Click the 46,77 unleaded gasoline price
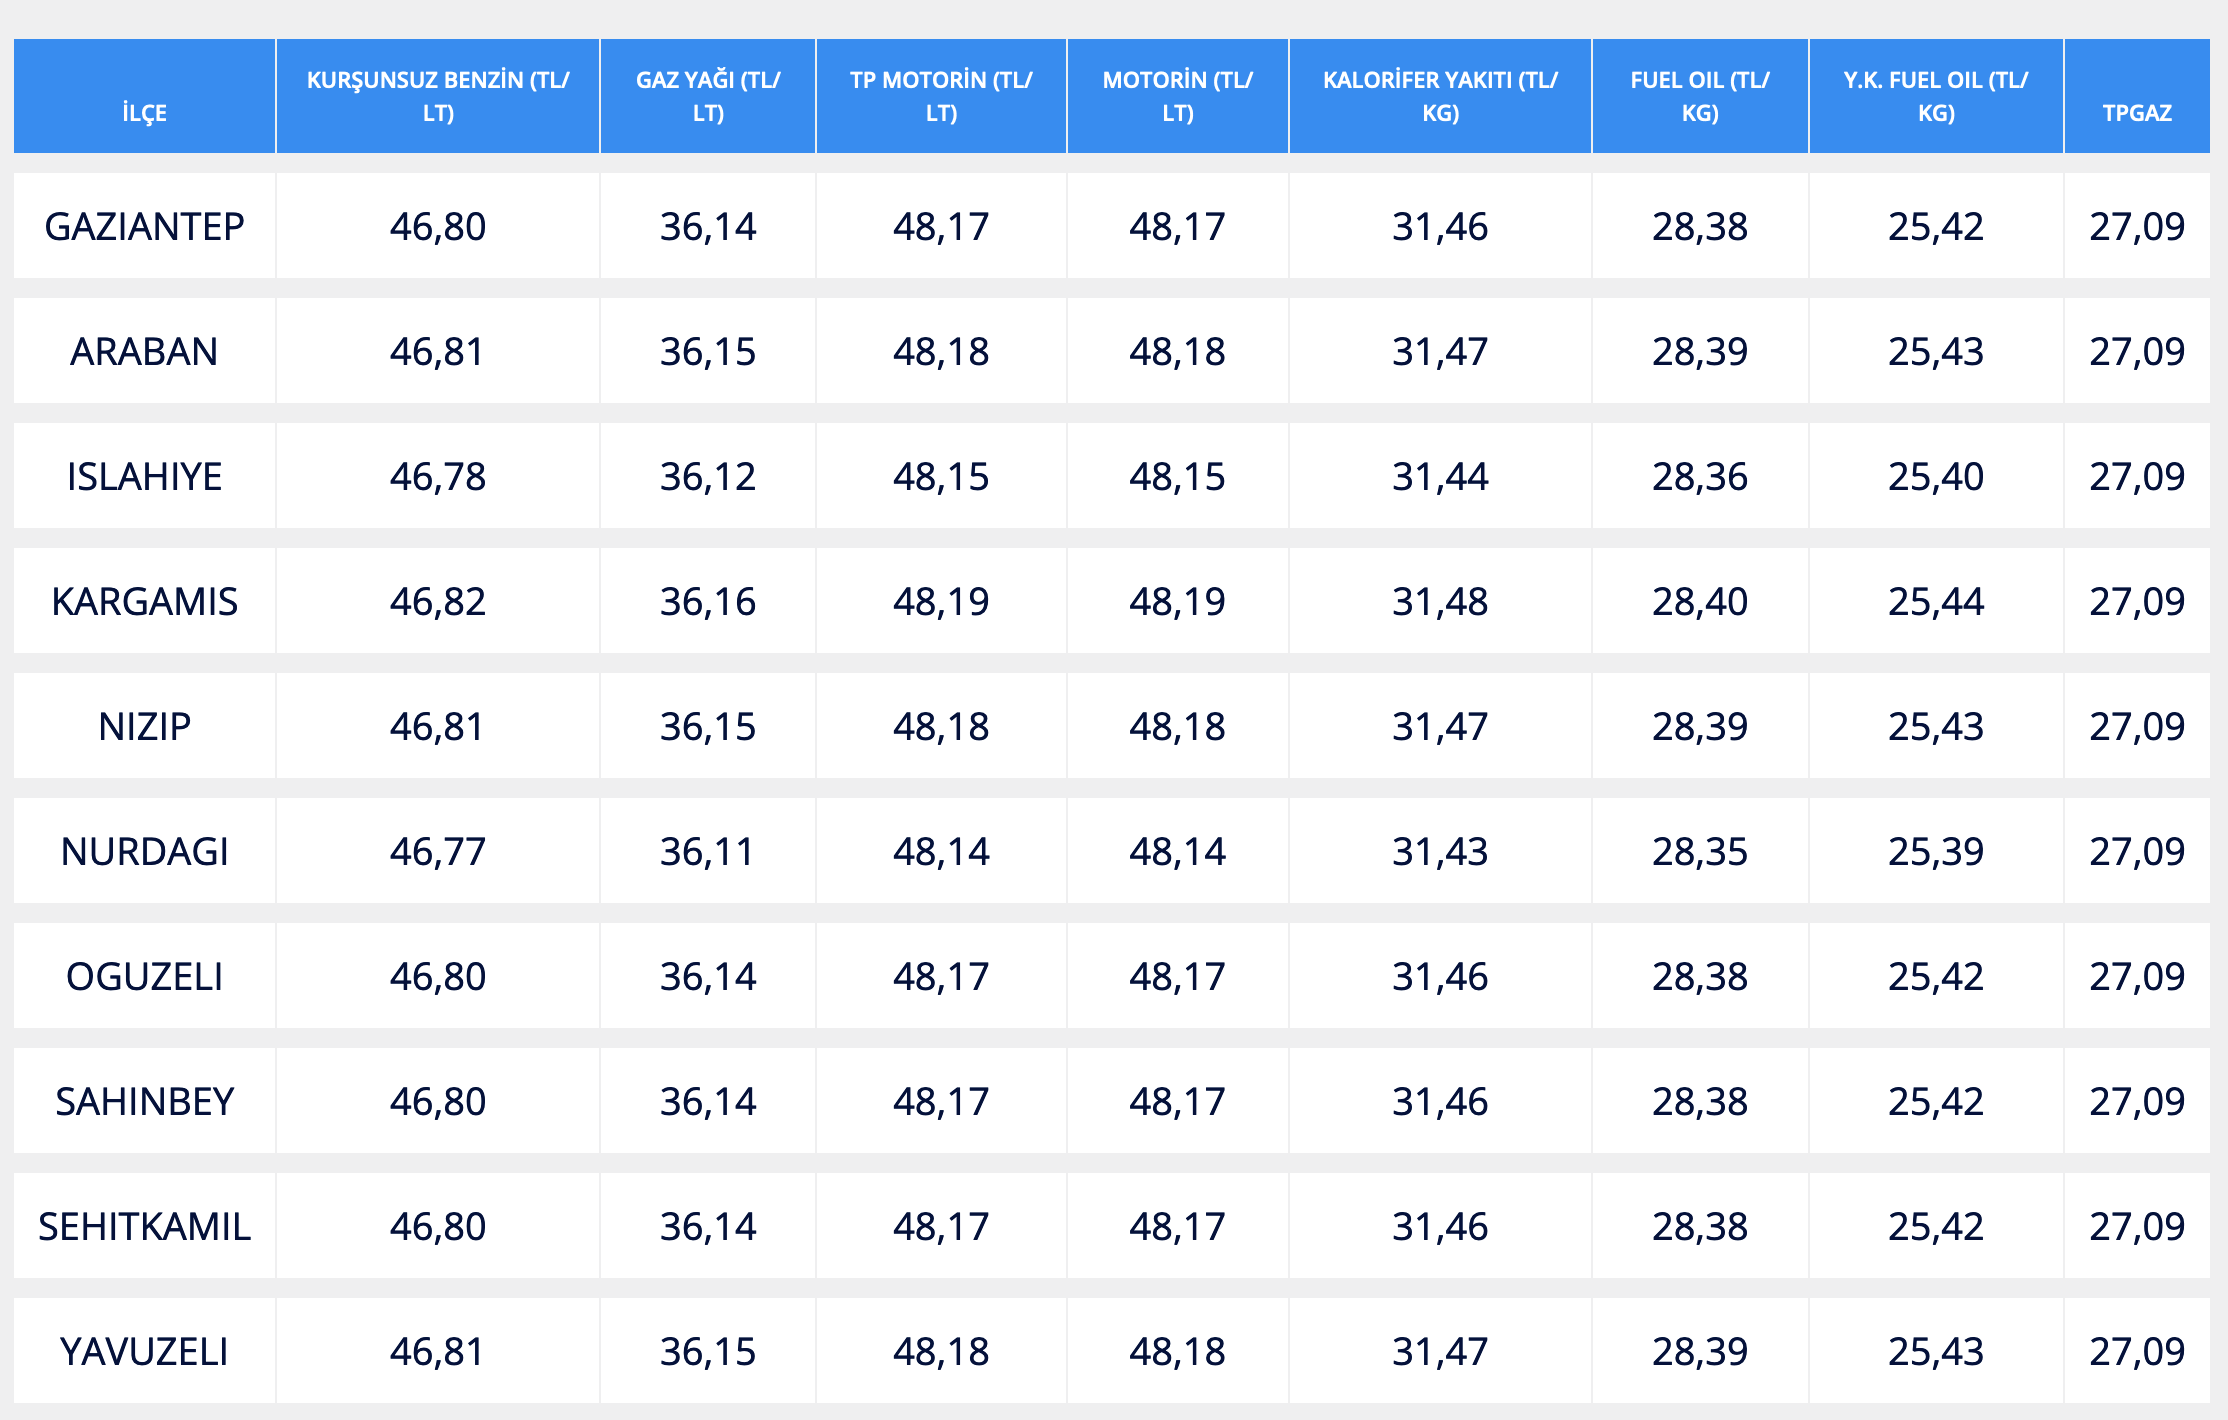Image resolution: width=2228 pixels, height=1420 pixels. 438,852
